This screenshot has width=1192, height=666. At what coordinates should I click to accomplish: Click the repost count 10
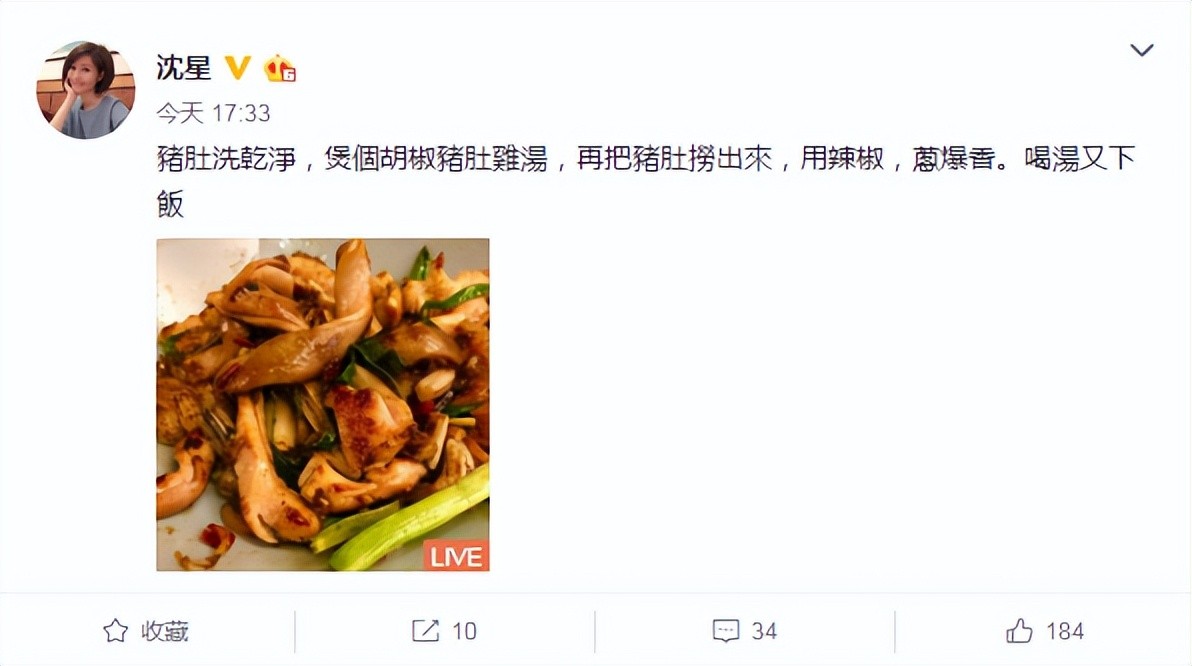tap(464, 631)
